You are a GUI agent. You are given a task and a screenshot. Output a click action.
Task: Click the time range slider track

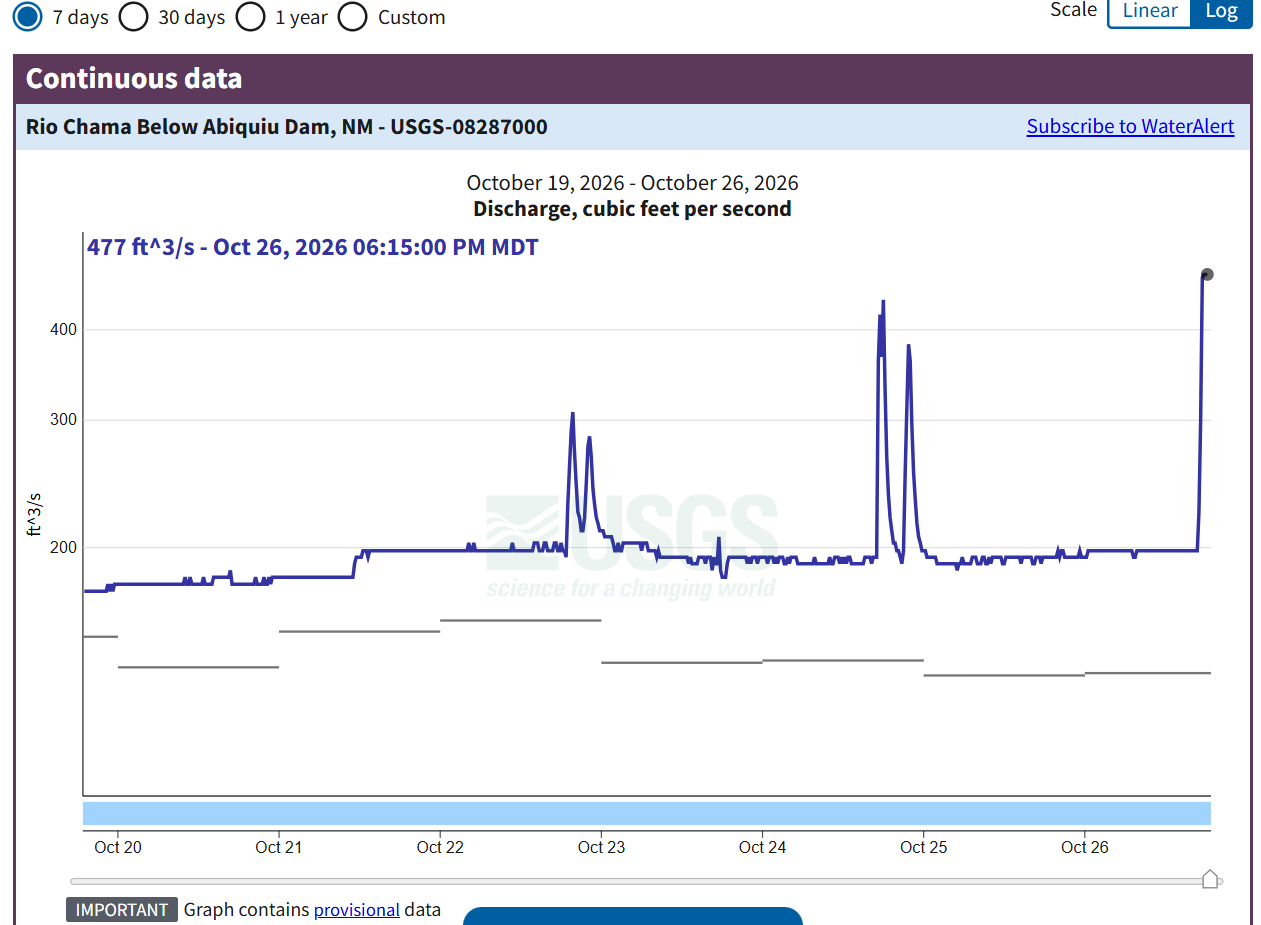click(x=646, y=881)
